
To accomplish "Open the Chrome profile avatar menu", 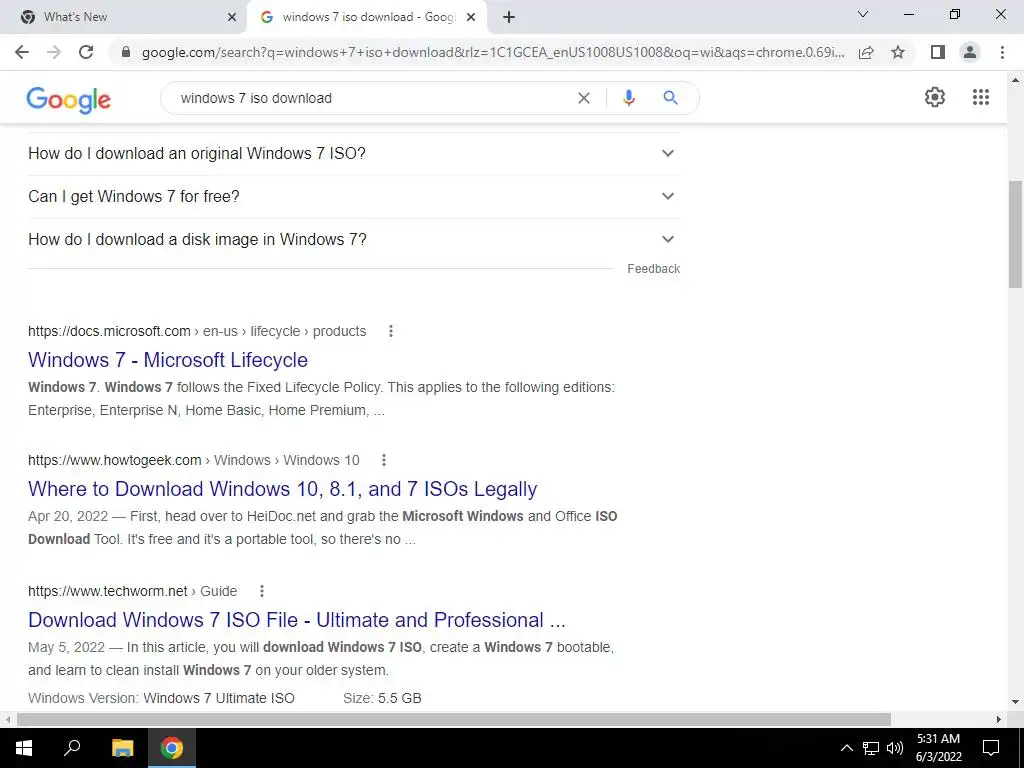I will pyautogui.click(x=970, y=52).
